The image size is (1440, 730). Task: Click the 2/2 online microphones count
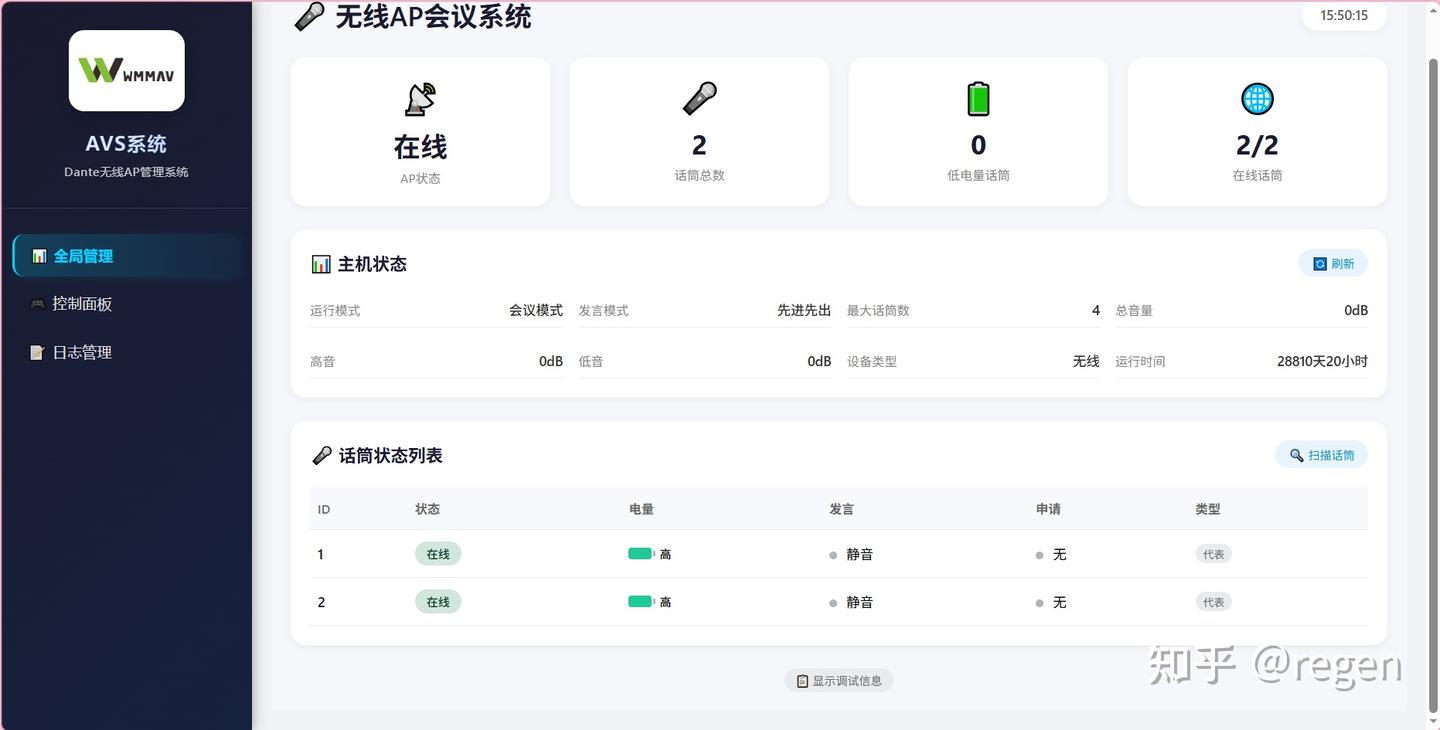(x=1257, y=146)
